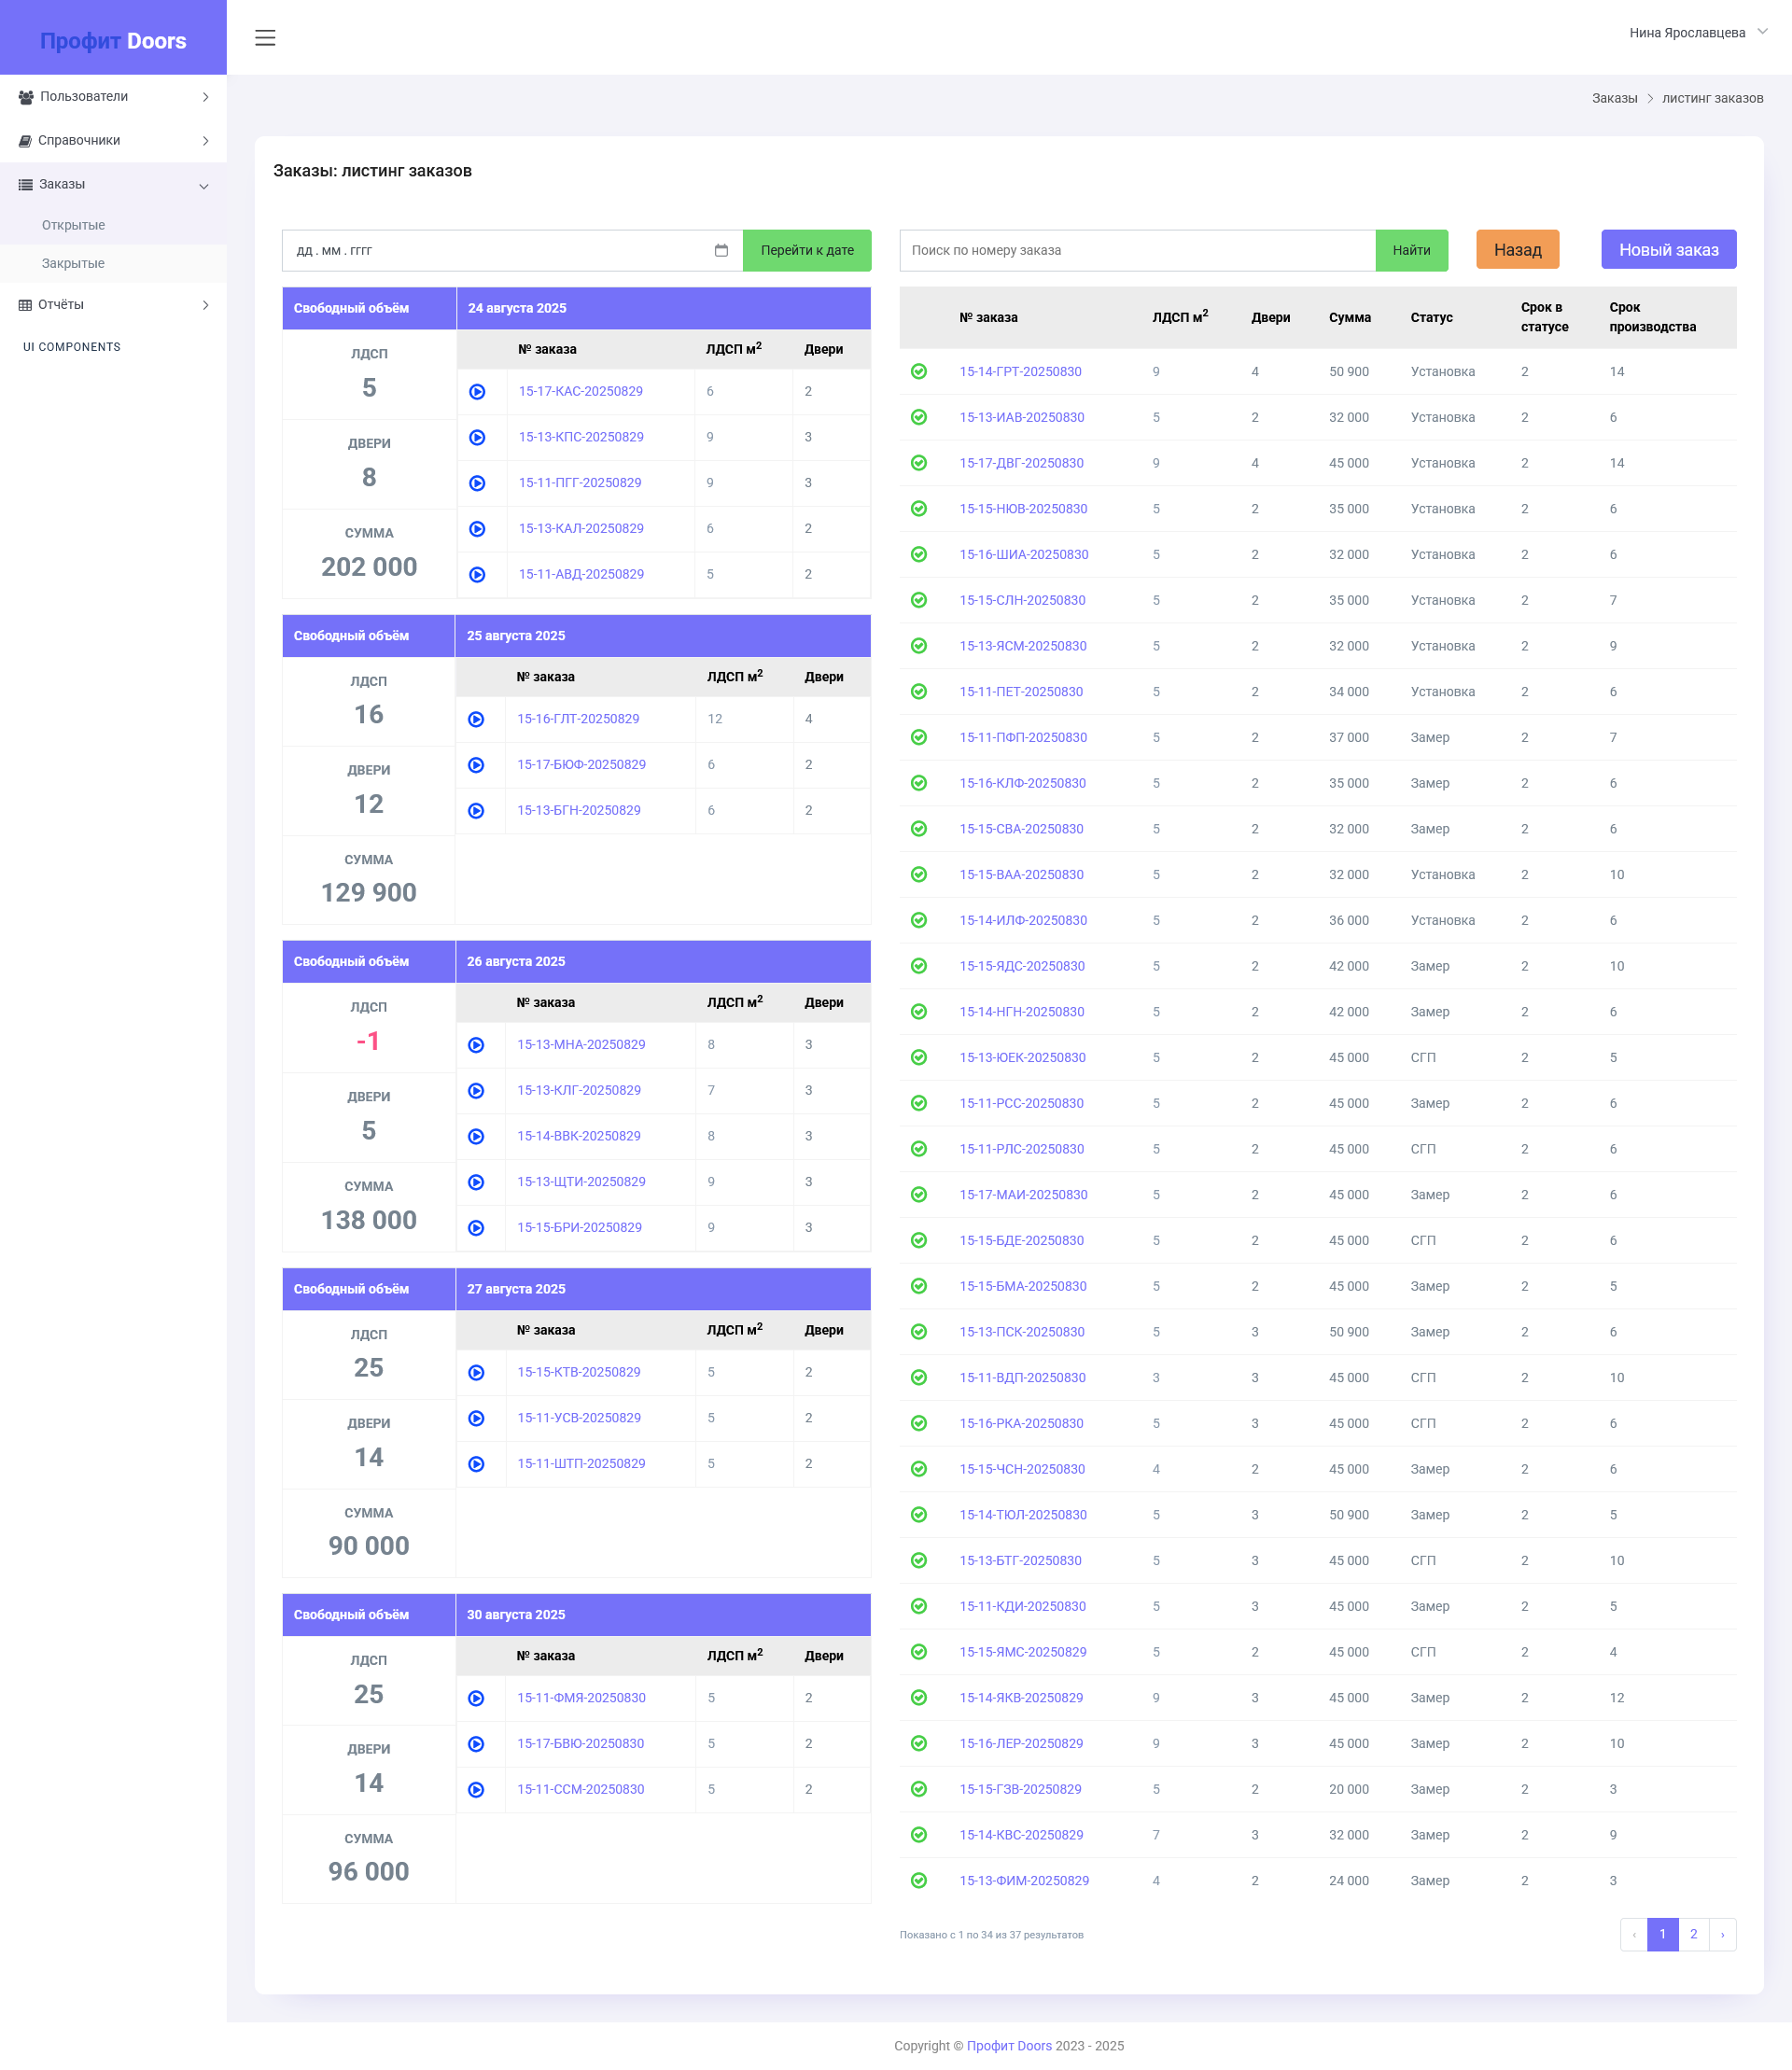Click the Отчёты table icon
This screenshot has width=1792, height=2070.
[x=24, y=304]
